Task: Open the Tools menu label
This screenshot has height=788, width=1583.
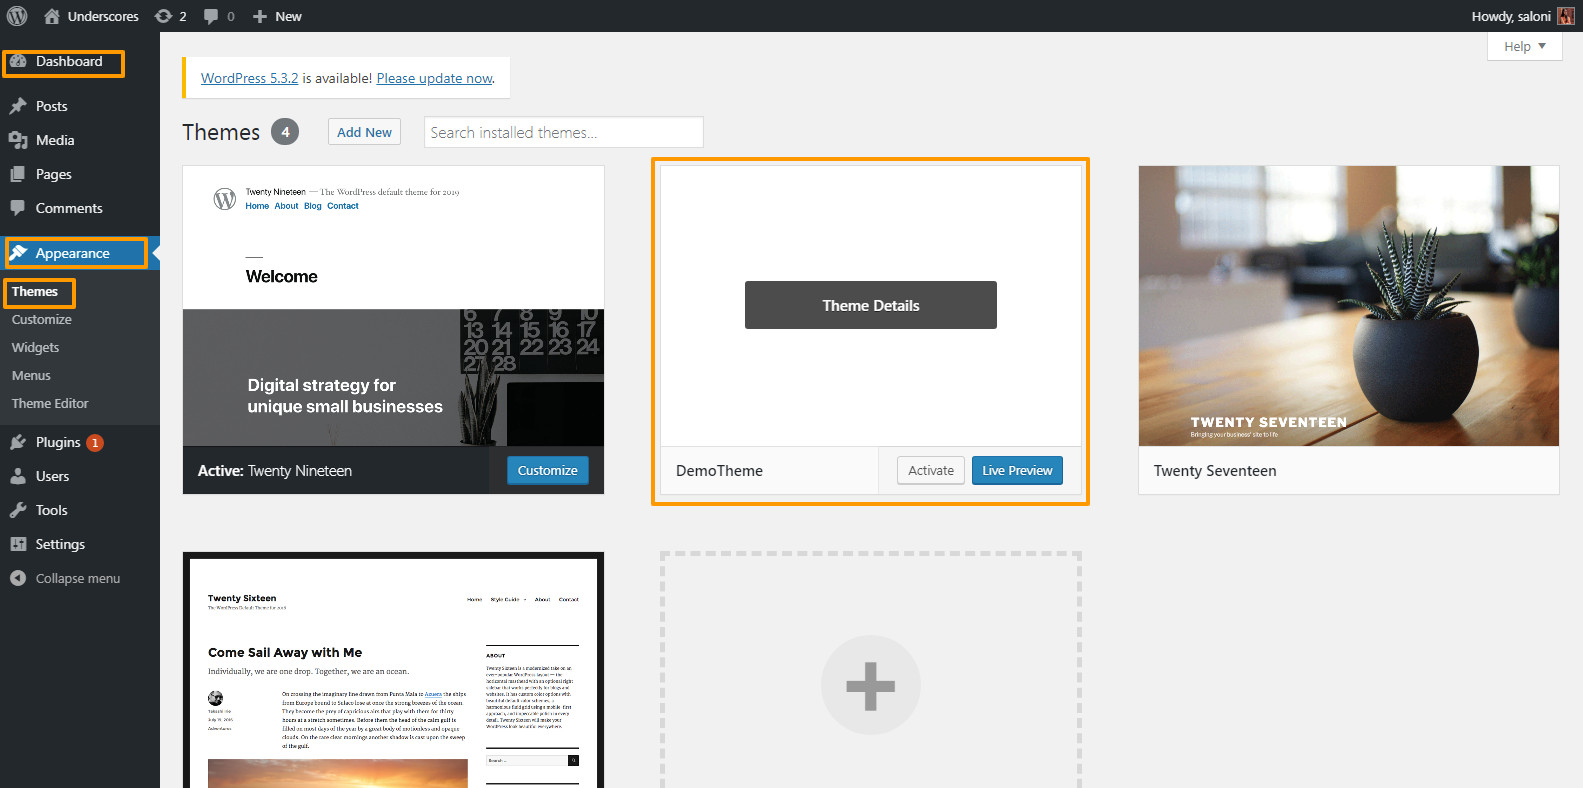Action: (x=52, y=510)
